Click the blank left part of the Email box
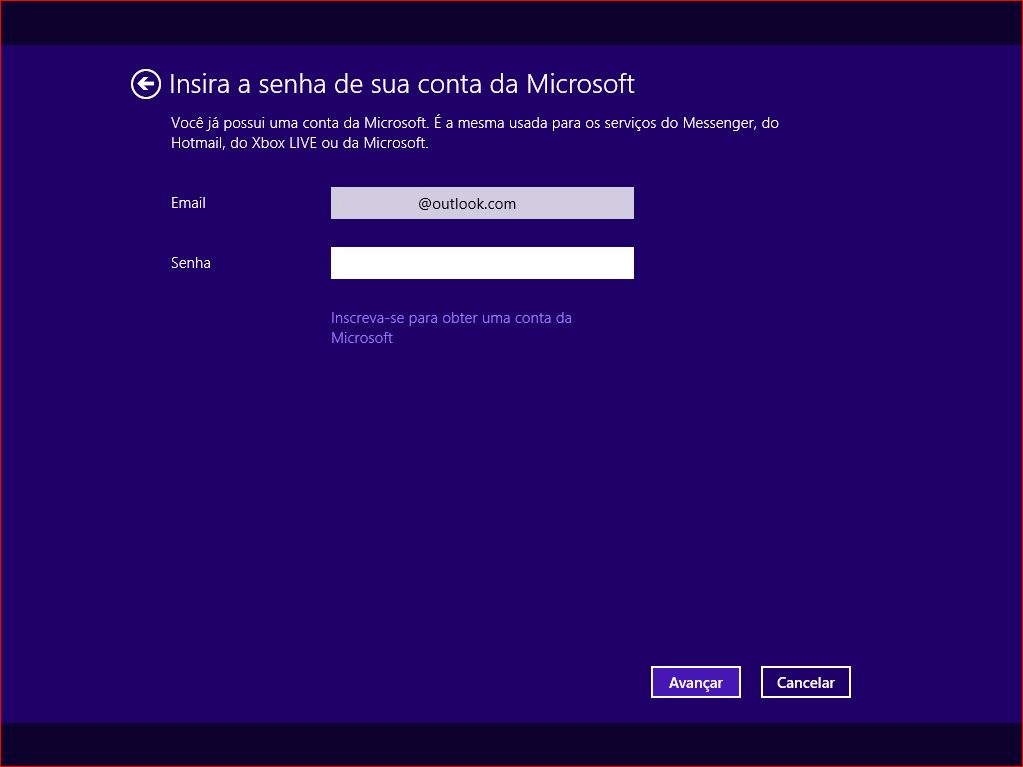The width and height of the screenshot is (1023, 767). pyautogui.click(x=372, y=203)
